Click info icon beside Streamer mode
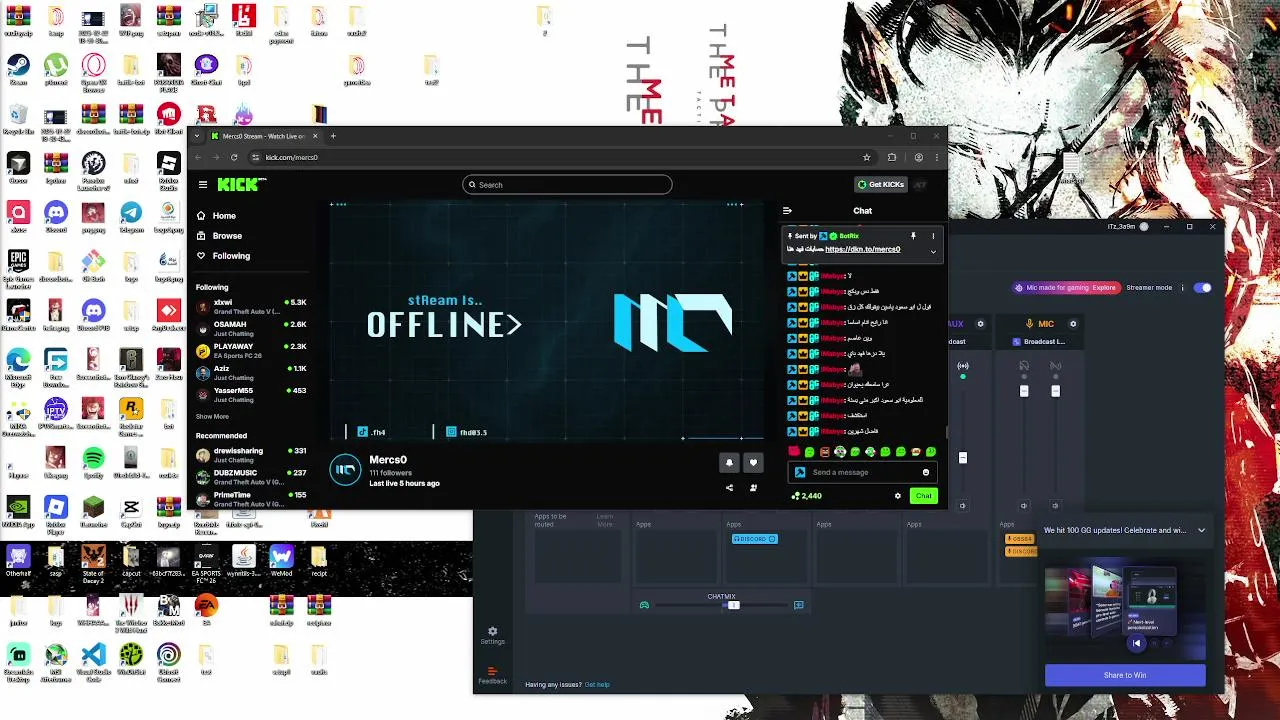This screenshot has width=1280, height=720. (1182, 288)
